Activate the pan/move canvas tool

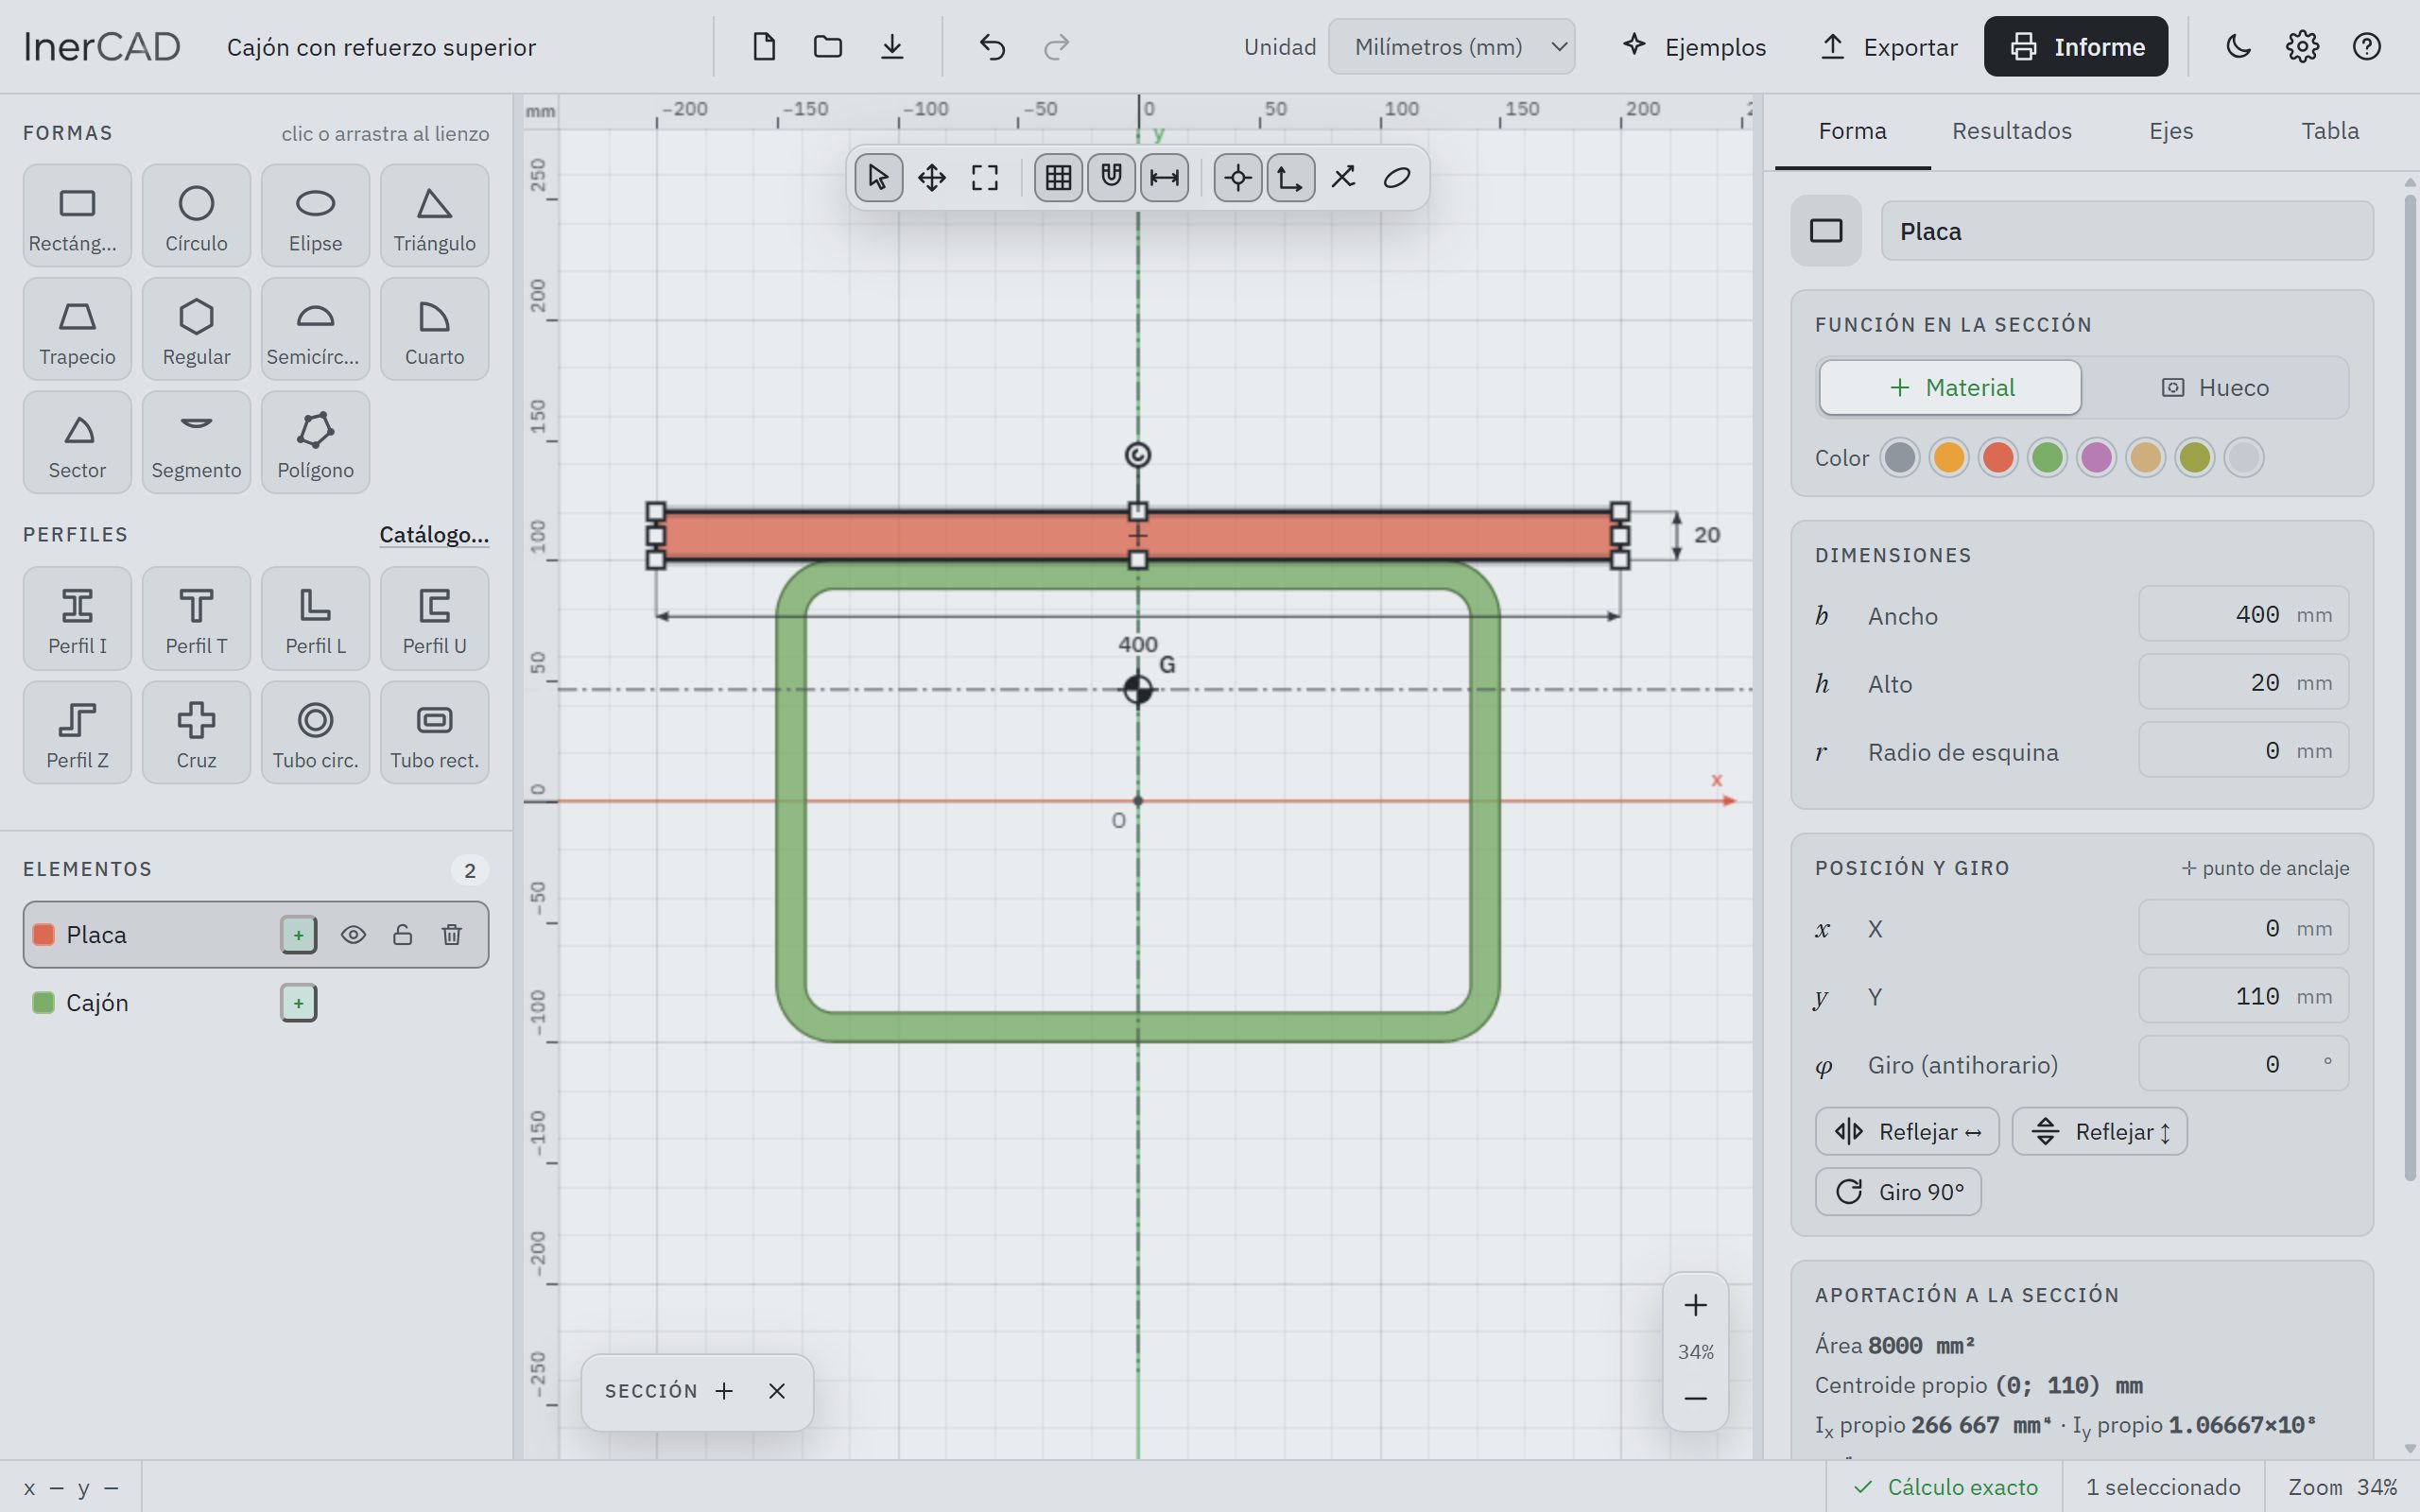point(931,178)
